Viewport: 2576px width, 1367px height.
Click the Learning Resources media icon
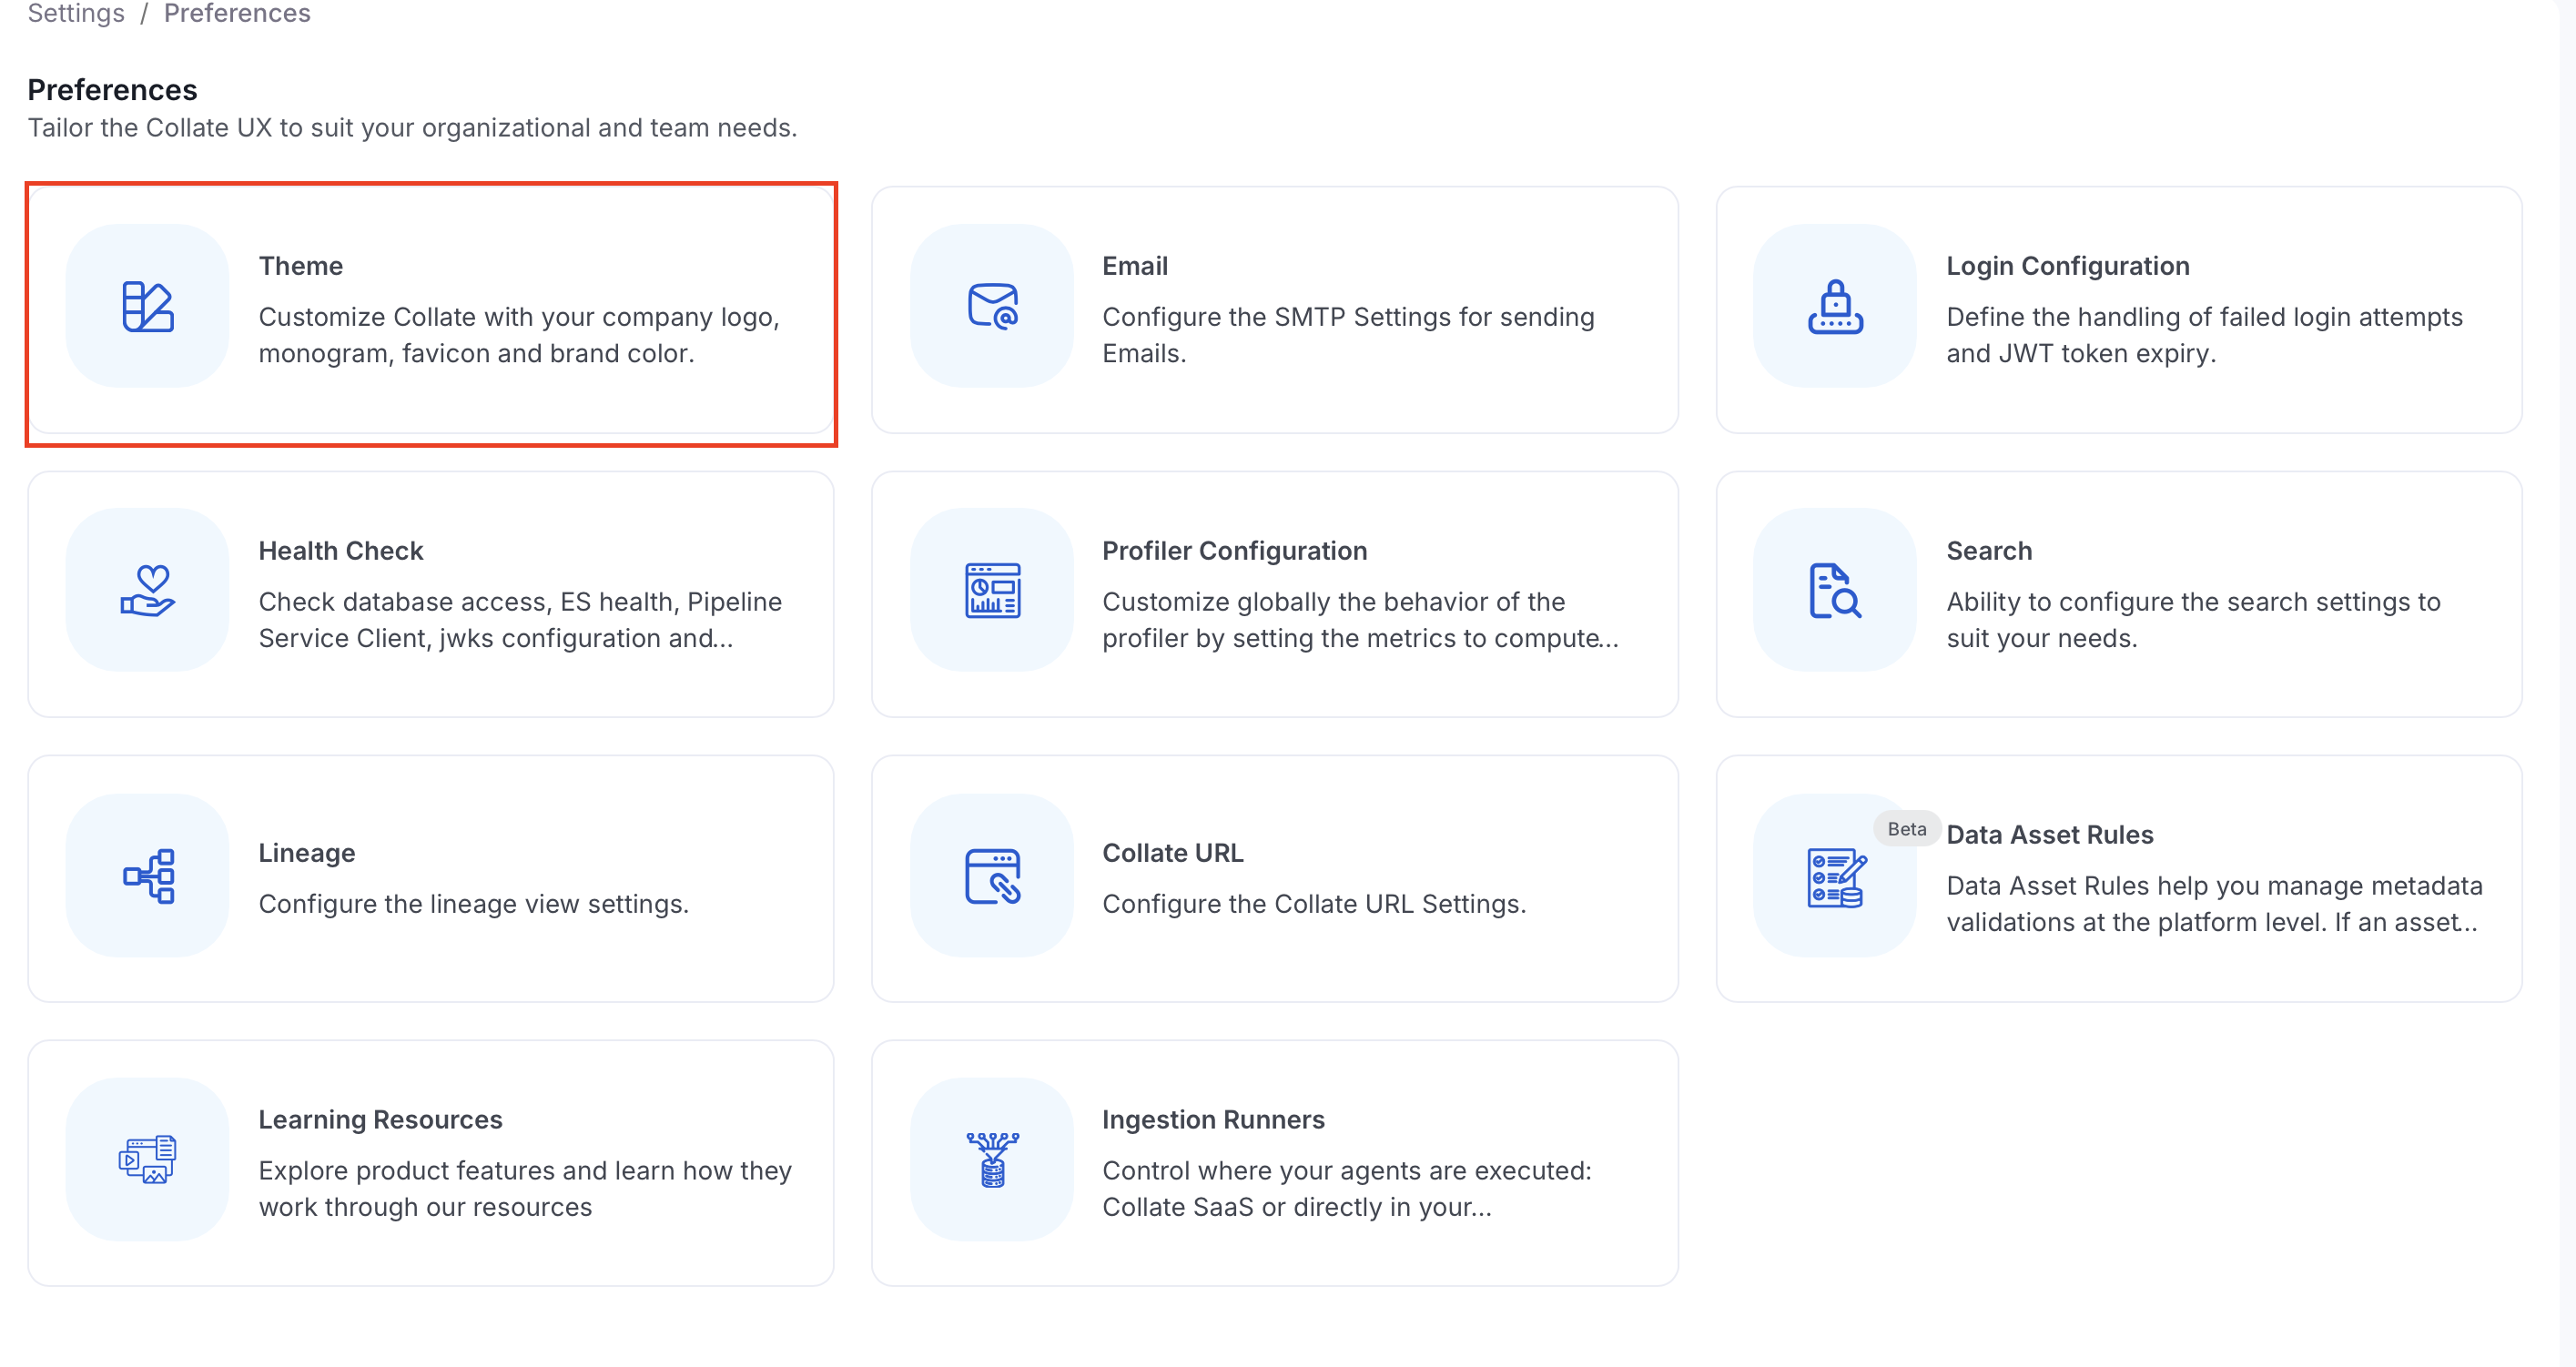pyautogui.click(x=148, y=1160)
